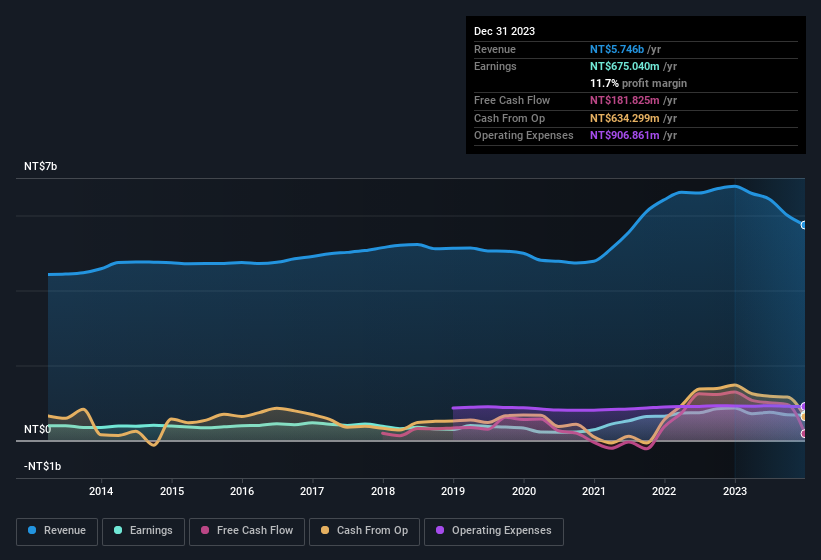This screenshot has height=560, width=821.
Task: Click the pink Free Cash Flow end-point marker
Action: point(804,434)
